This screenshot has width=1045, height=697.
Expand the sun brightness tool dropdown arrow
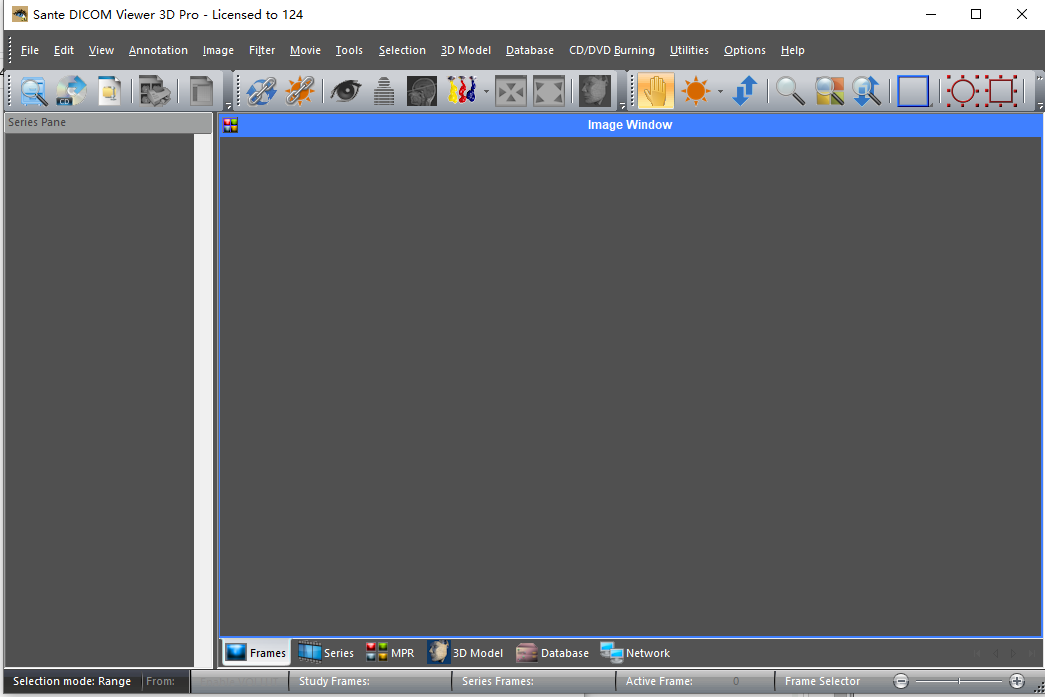[720, 93]
